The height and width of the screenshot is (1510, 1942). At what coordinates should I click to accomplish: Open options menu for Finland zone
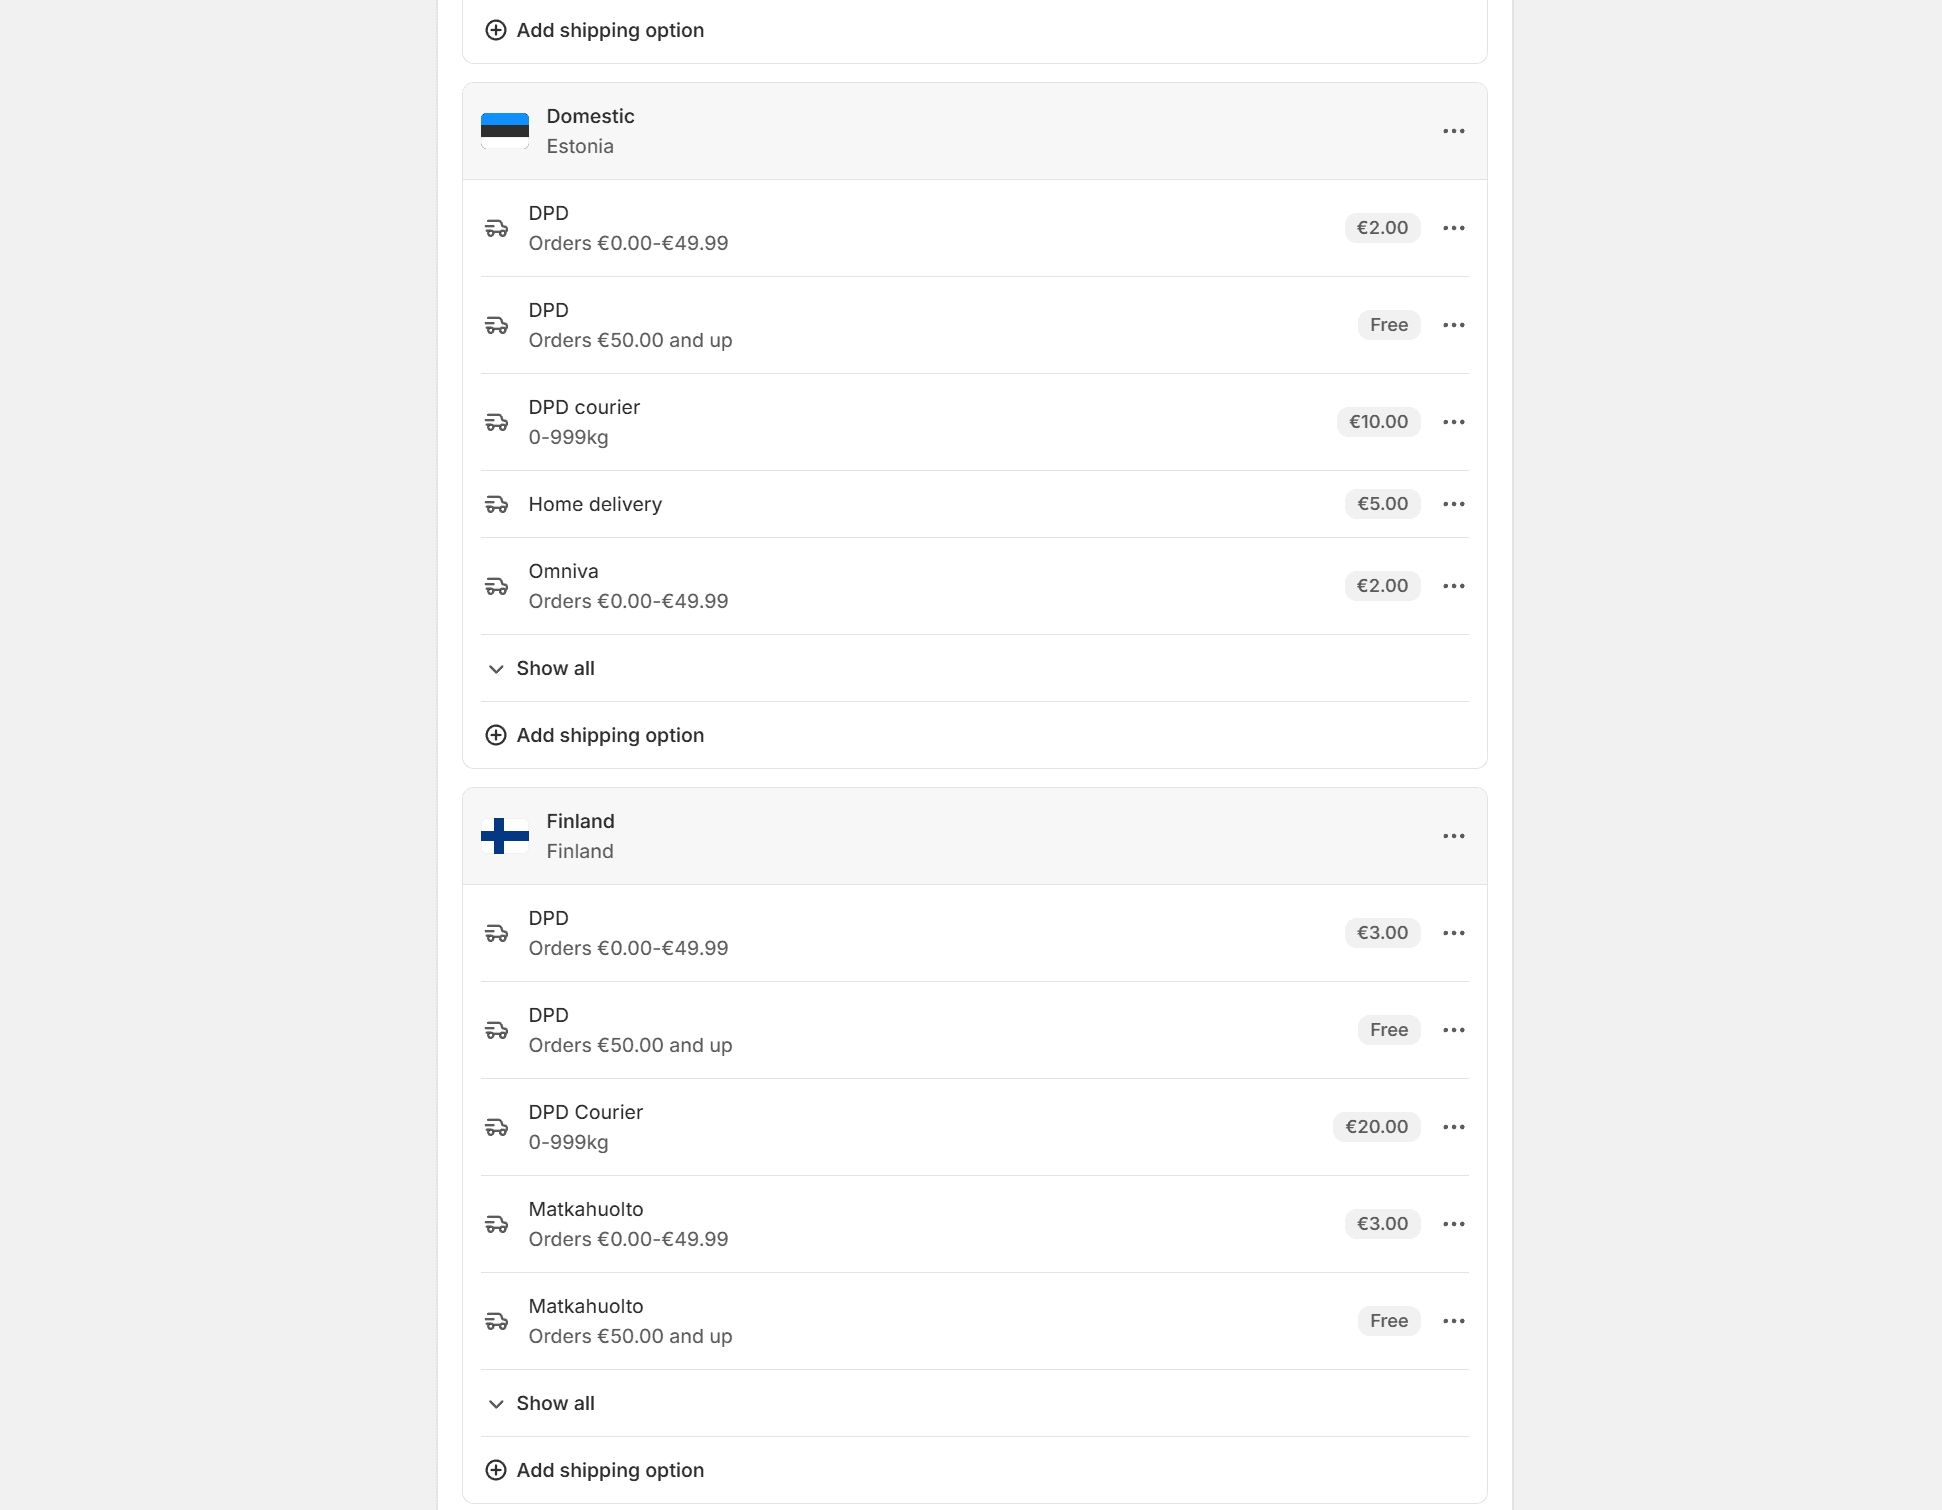tap(1453, 836)
